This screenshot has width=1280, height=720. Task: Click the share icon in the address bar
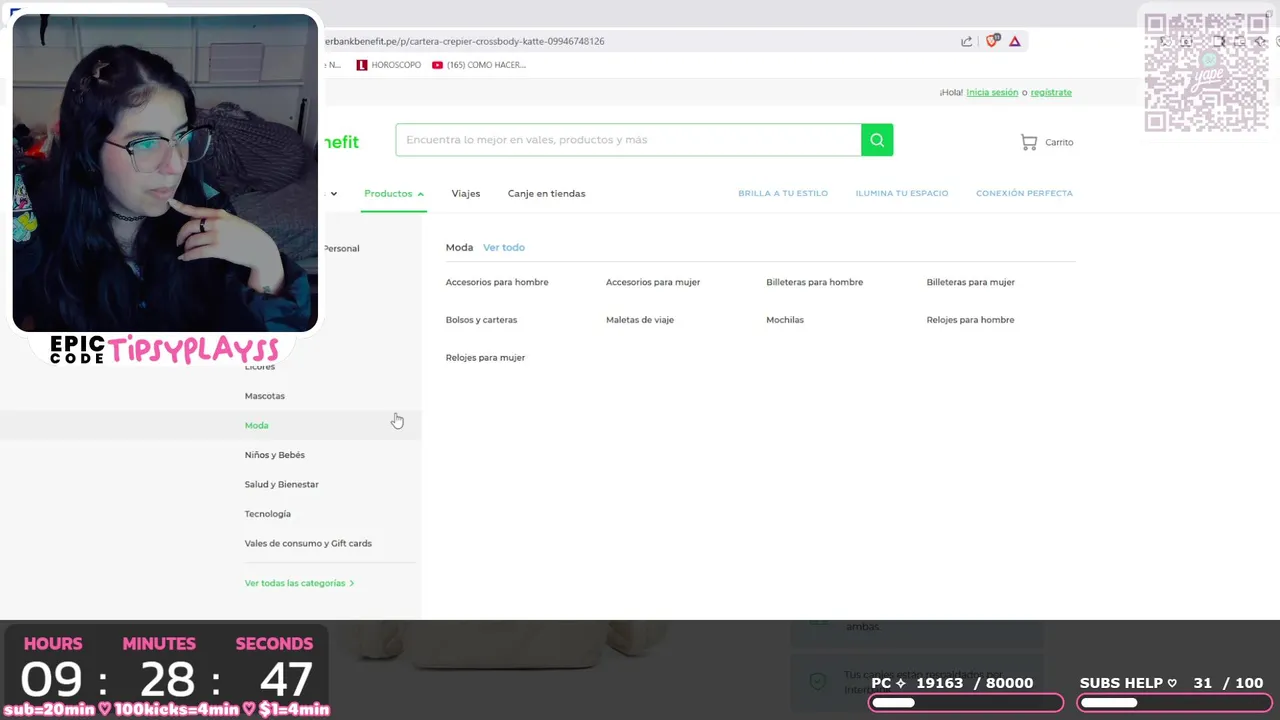967,41
